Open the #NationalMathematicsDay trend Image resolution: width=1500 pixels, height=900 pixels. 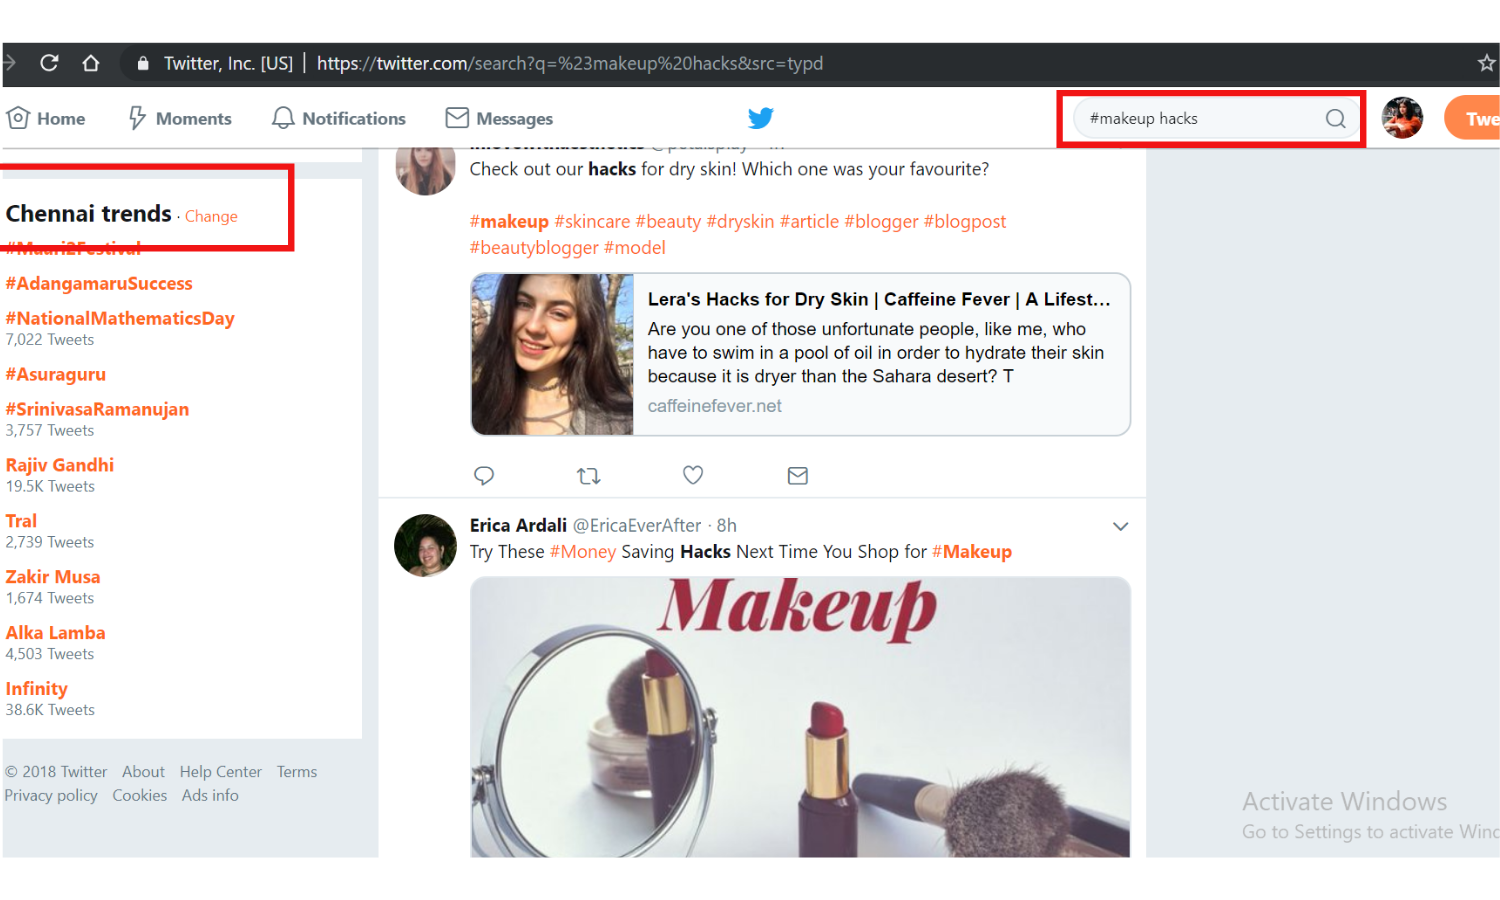pyautogui.click(x=120, y=318)
